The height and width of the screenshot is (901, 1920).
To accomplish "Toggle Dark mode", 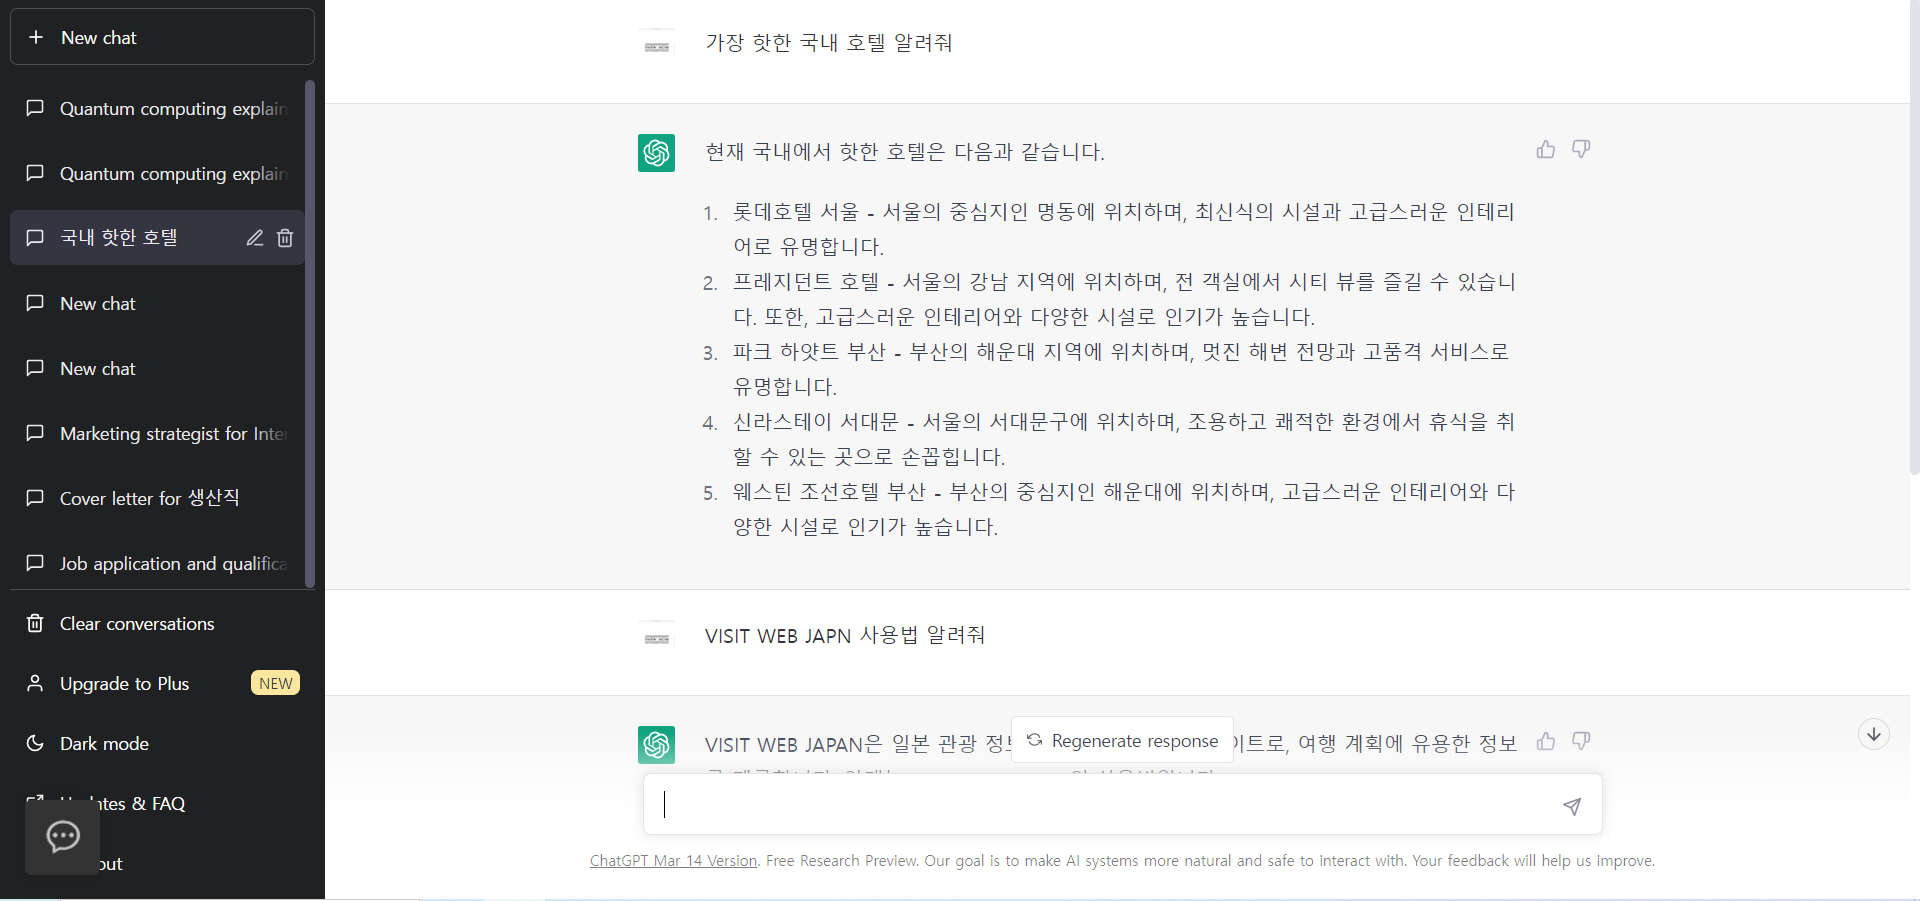I will (162, 743).
